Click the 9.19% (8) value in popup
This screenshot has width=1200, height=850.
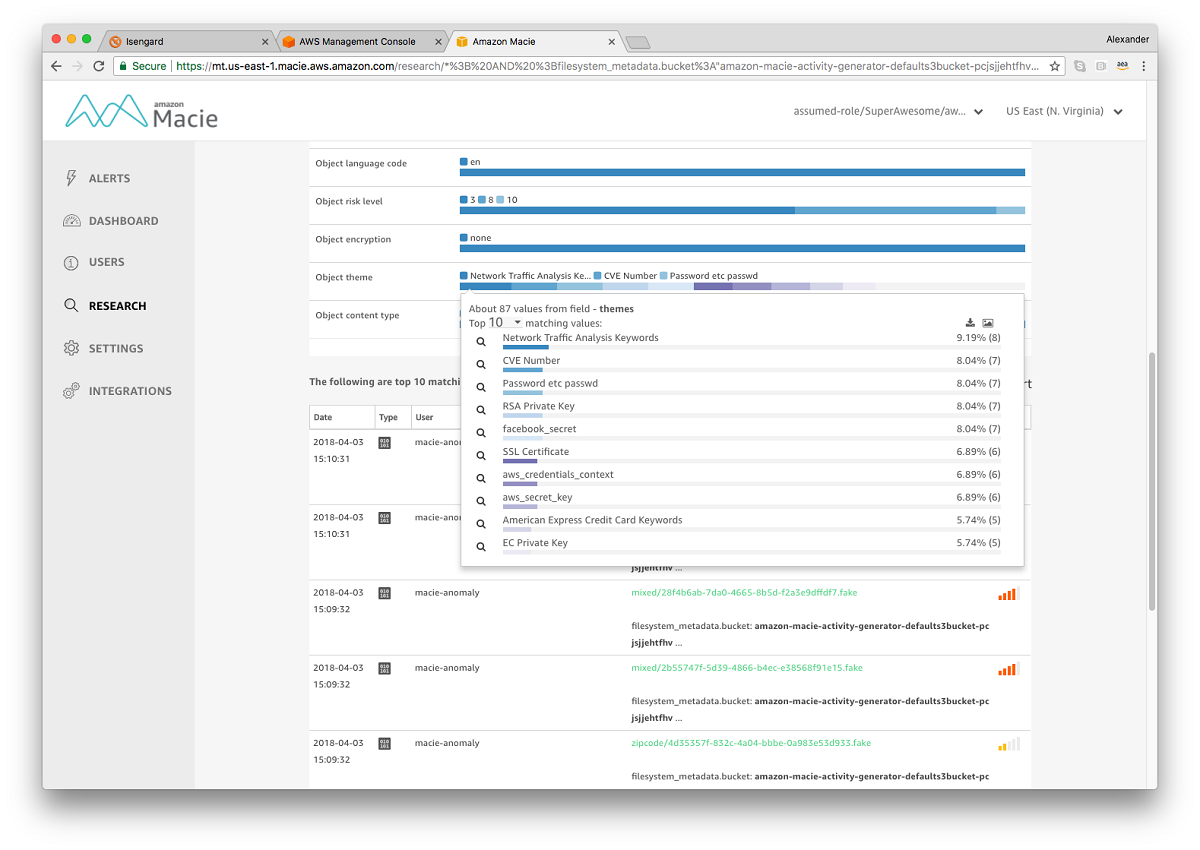tap(978, 338)
